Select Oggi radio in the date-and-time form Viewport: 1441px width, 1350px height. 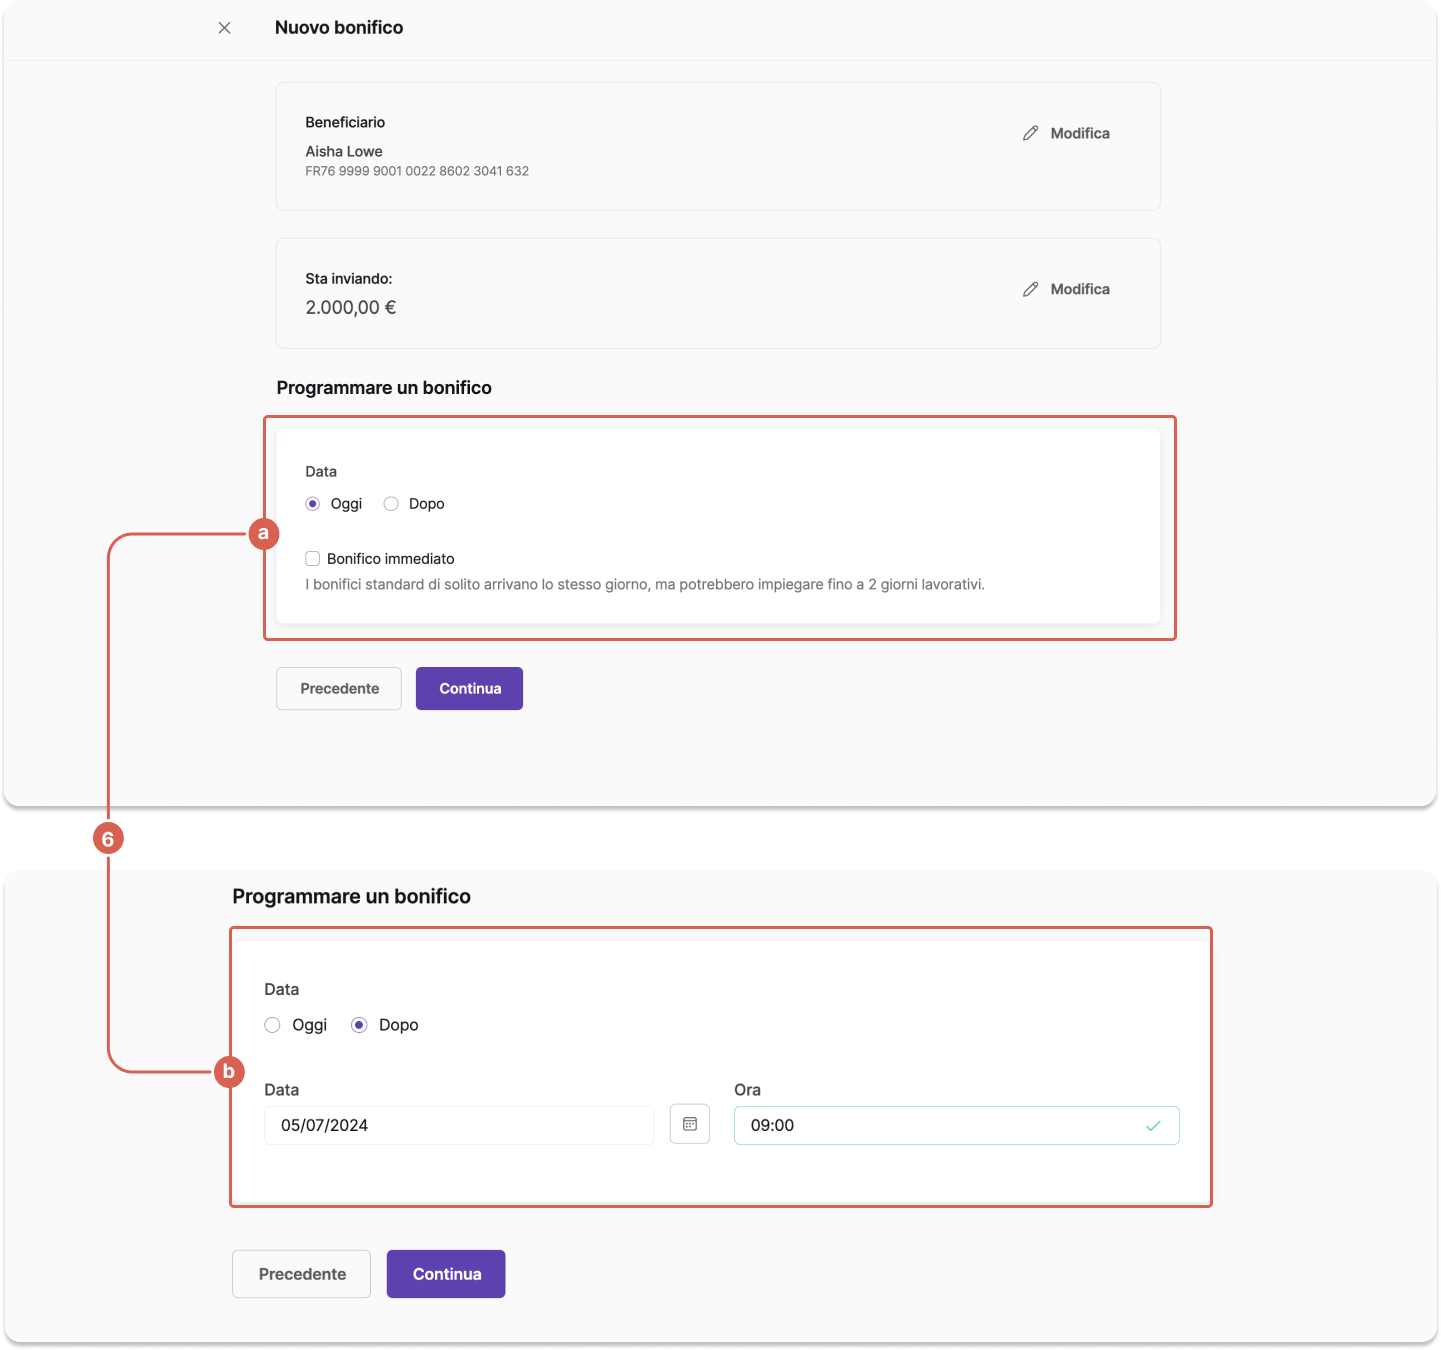pos(272,1025)
